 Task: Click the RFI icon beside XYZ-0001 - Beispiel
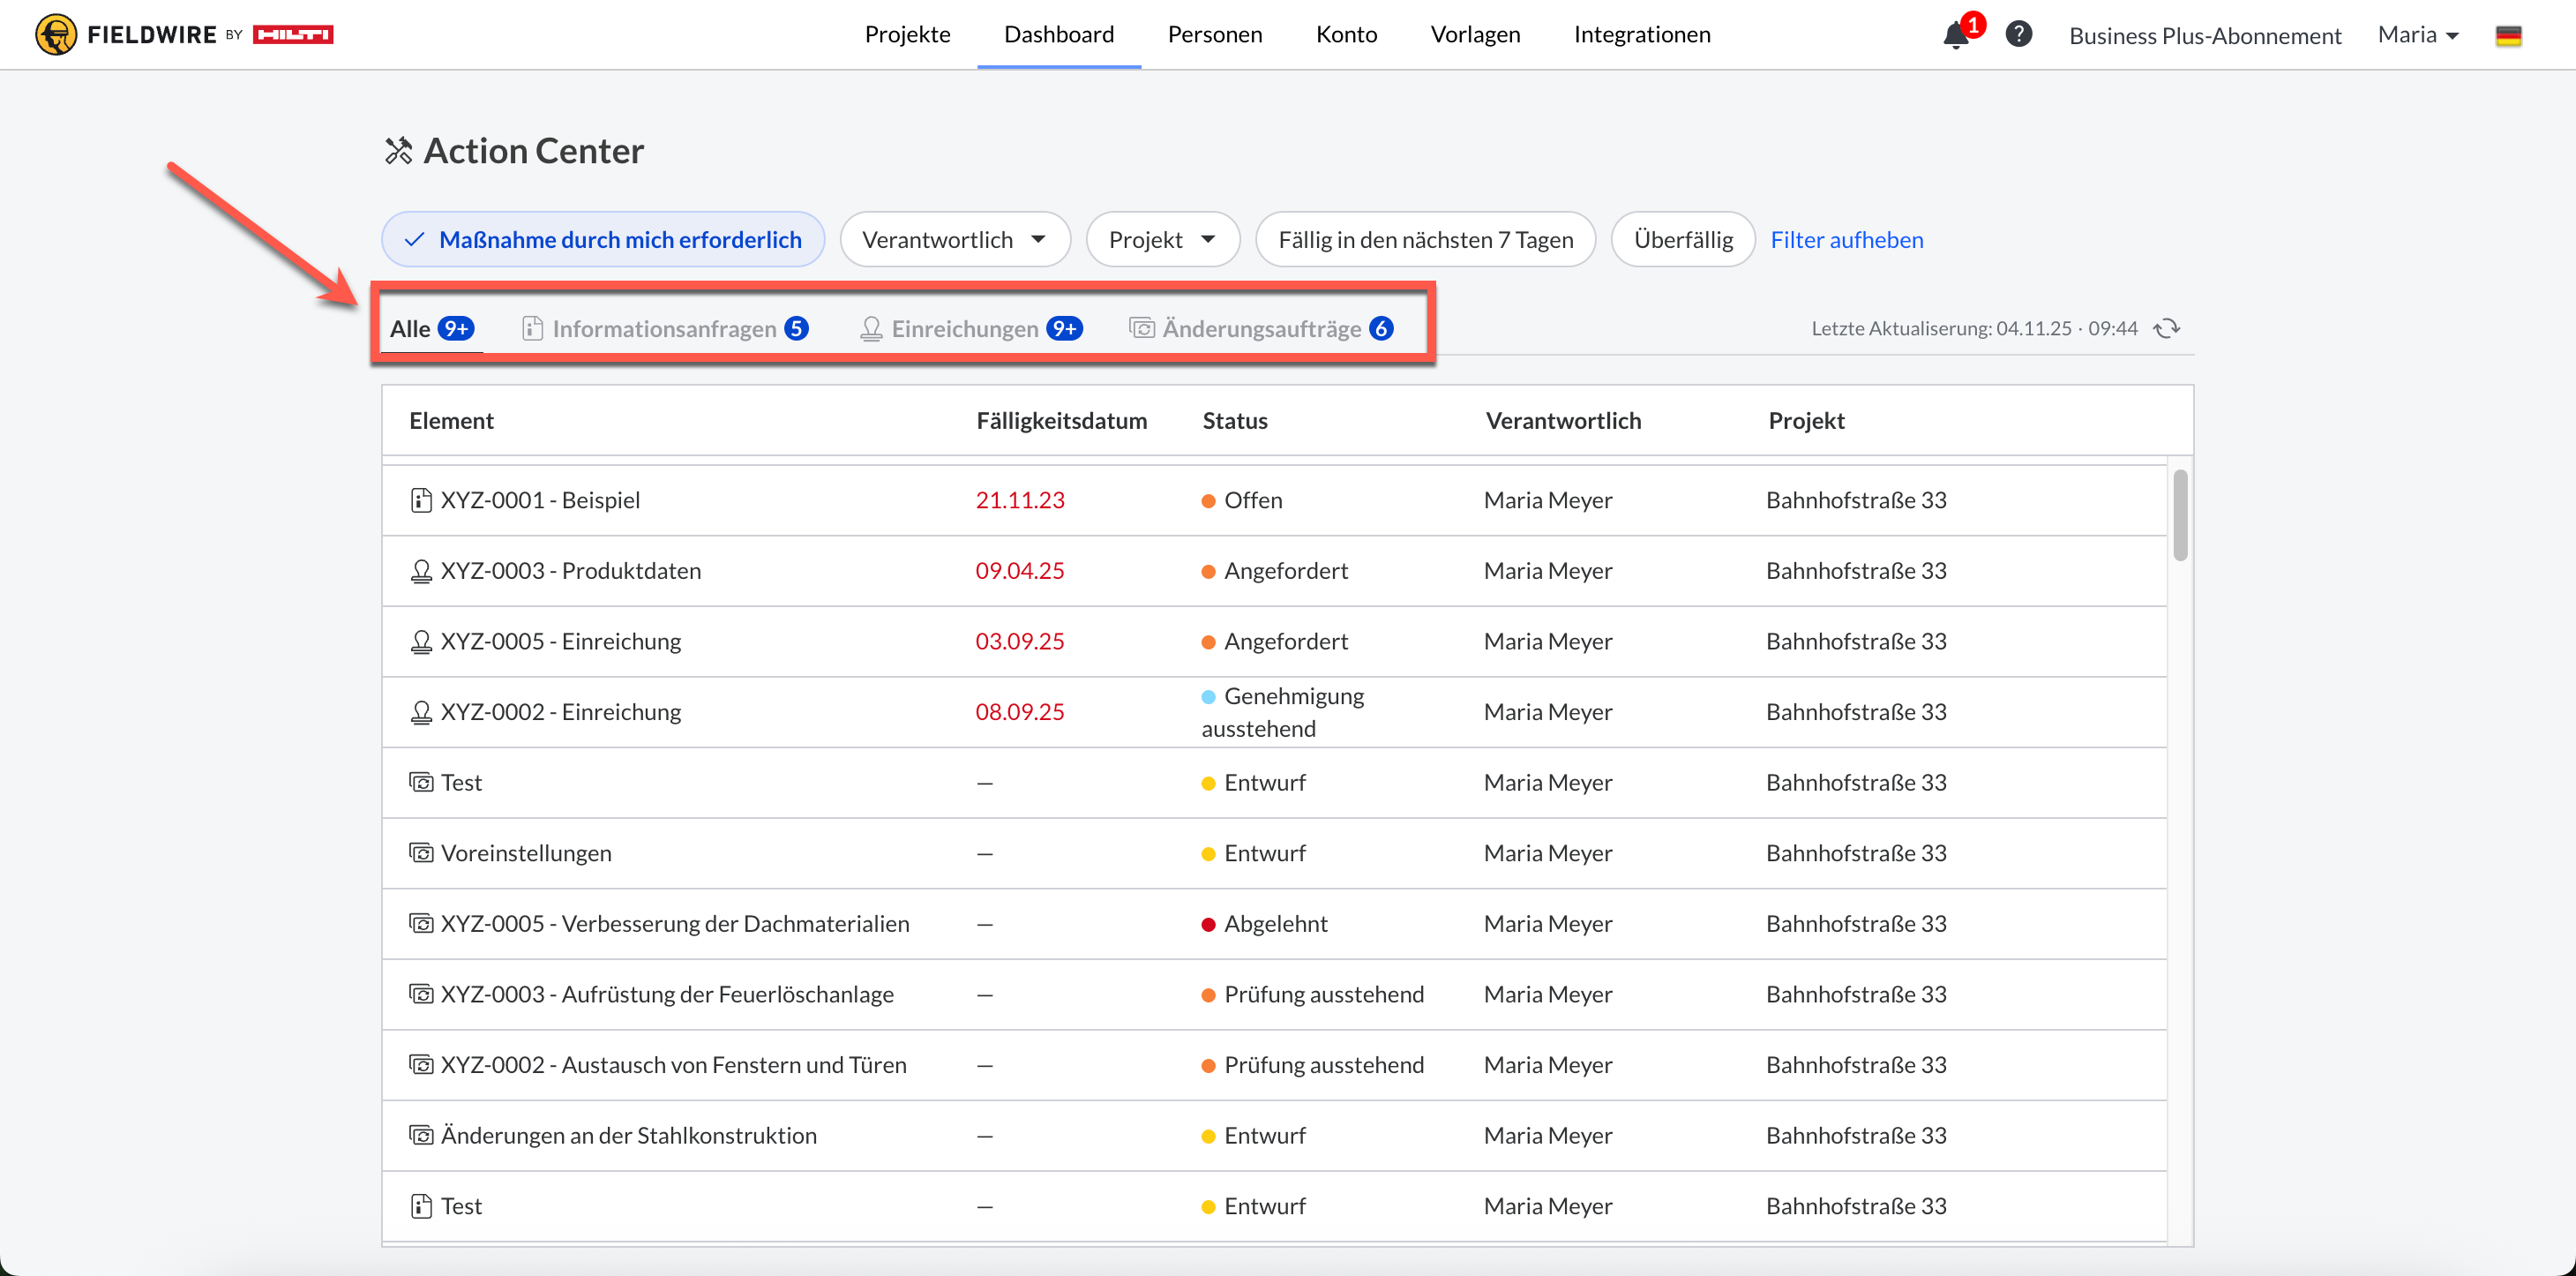[x=421, y=500]
